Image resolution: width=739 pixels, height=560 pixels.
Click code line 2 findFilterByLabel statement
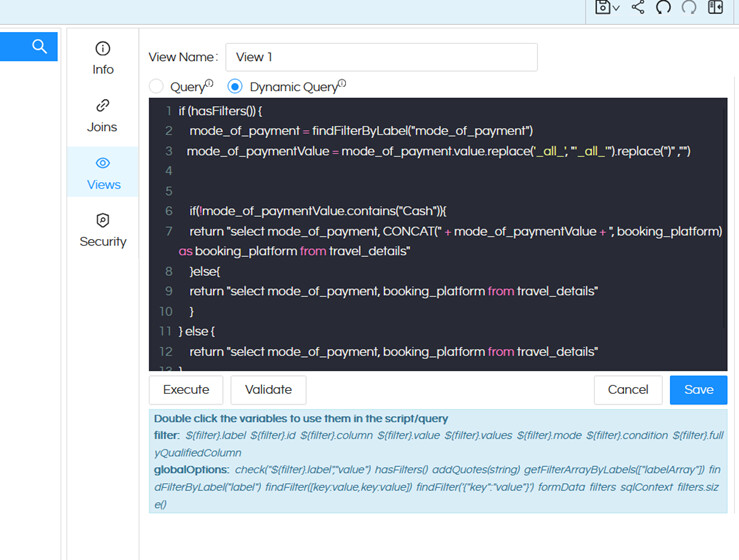[361, 131]
